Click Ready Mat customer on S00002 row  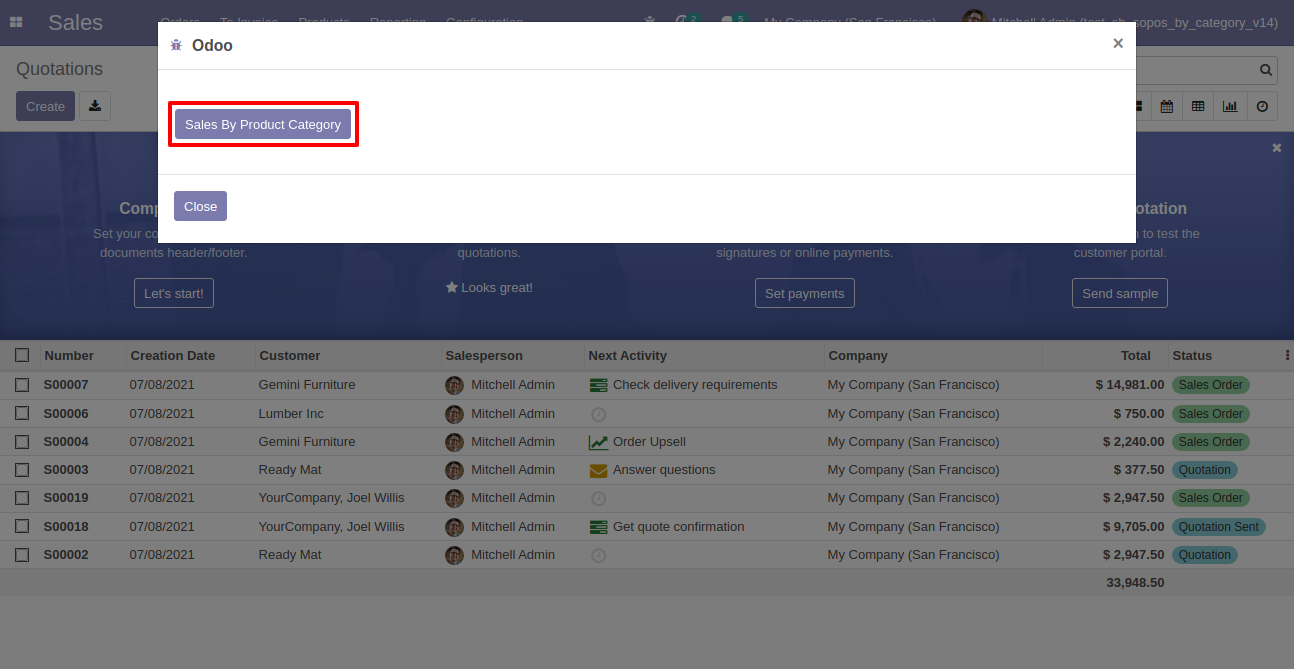pyautogui.click(x=290, y=555)
